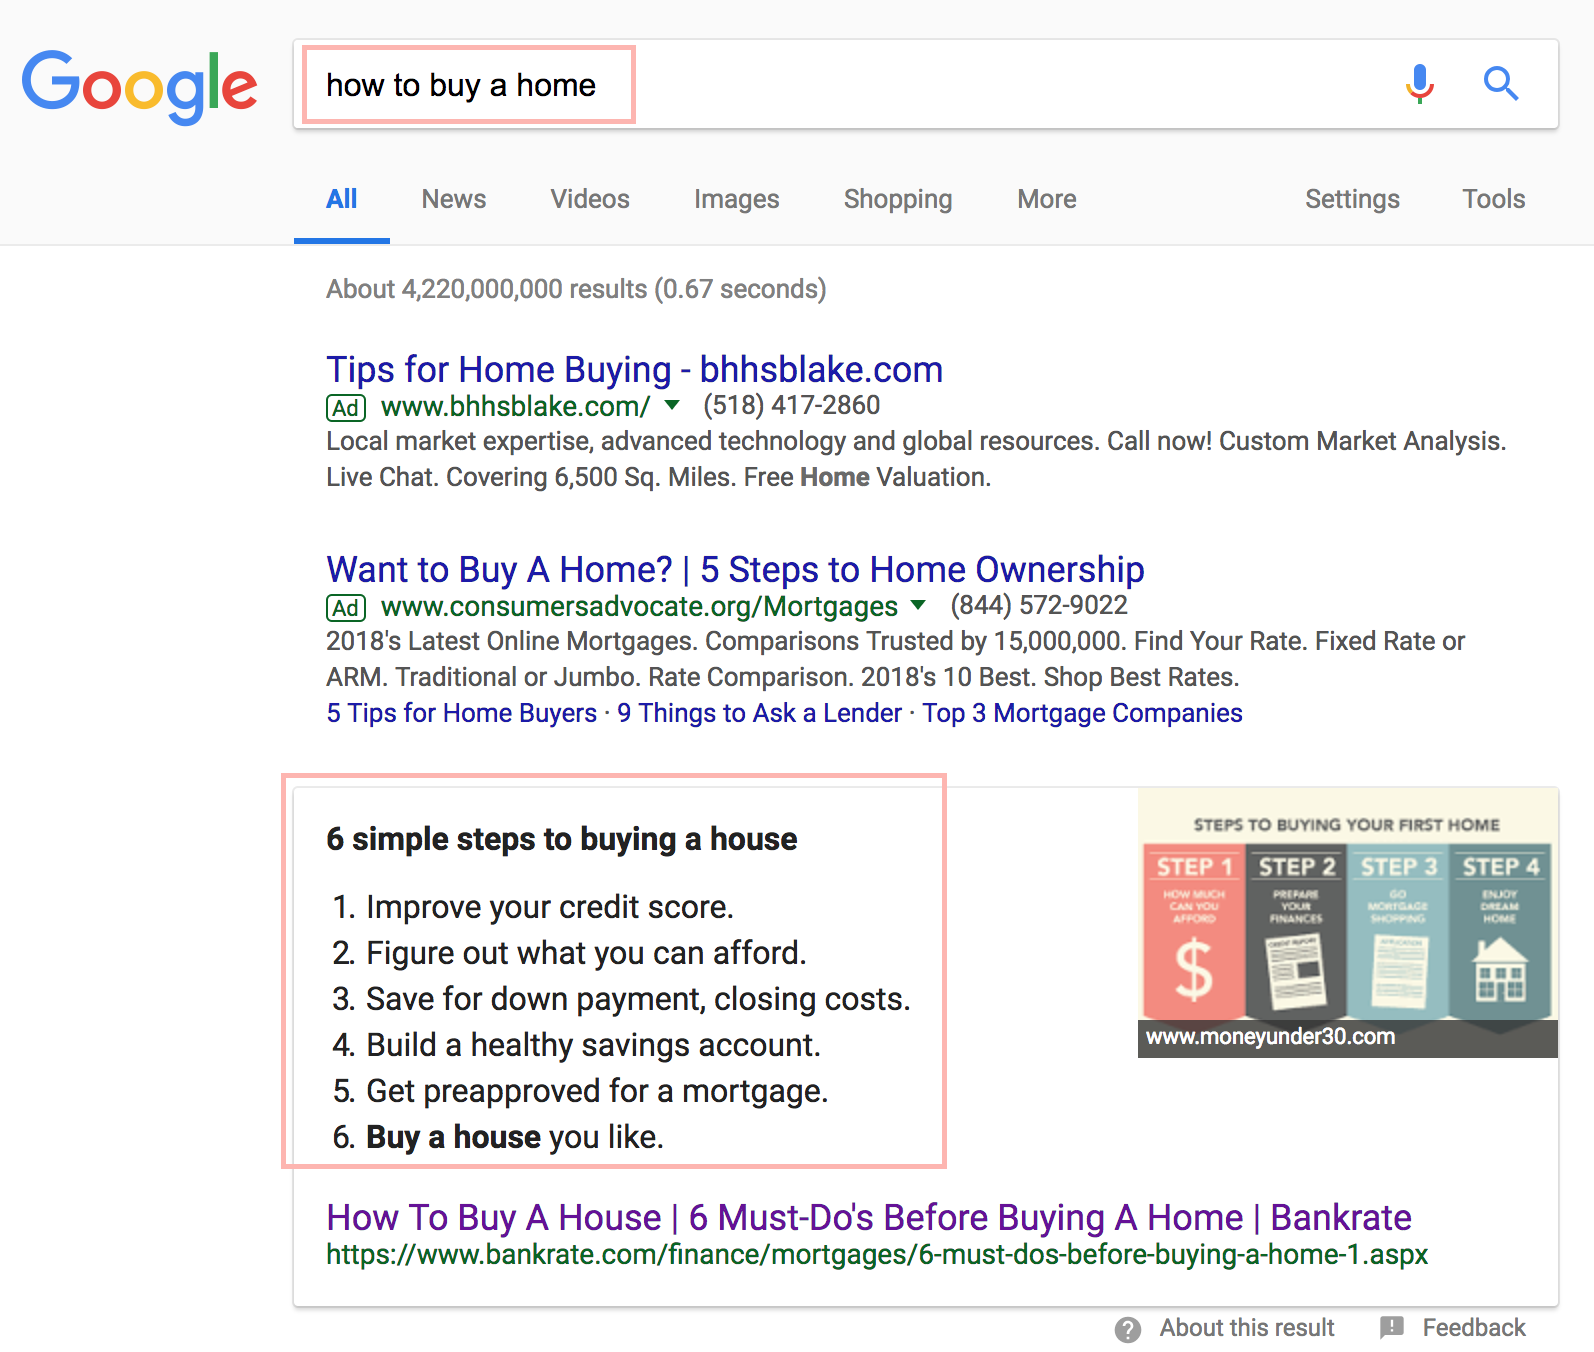Image resolution: width=1594 pixels, height=1352 pixels.
Task: Select the All results tab
Action: click(x=341, y=199)
